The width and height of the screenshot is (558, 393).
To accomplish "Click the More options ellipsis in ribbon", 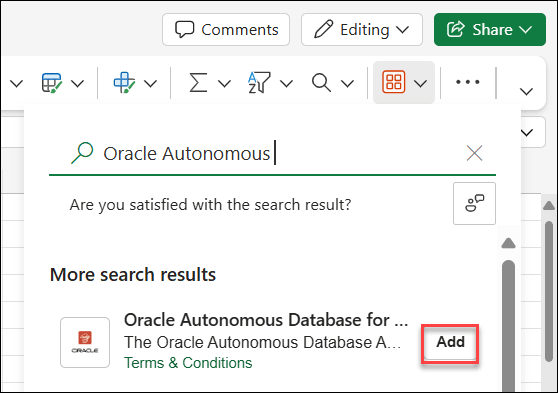I will [x=468, y=82].
